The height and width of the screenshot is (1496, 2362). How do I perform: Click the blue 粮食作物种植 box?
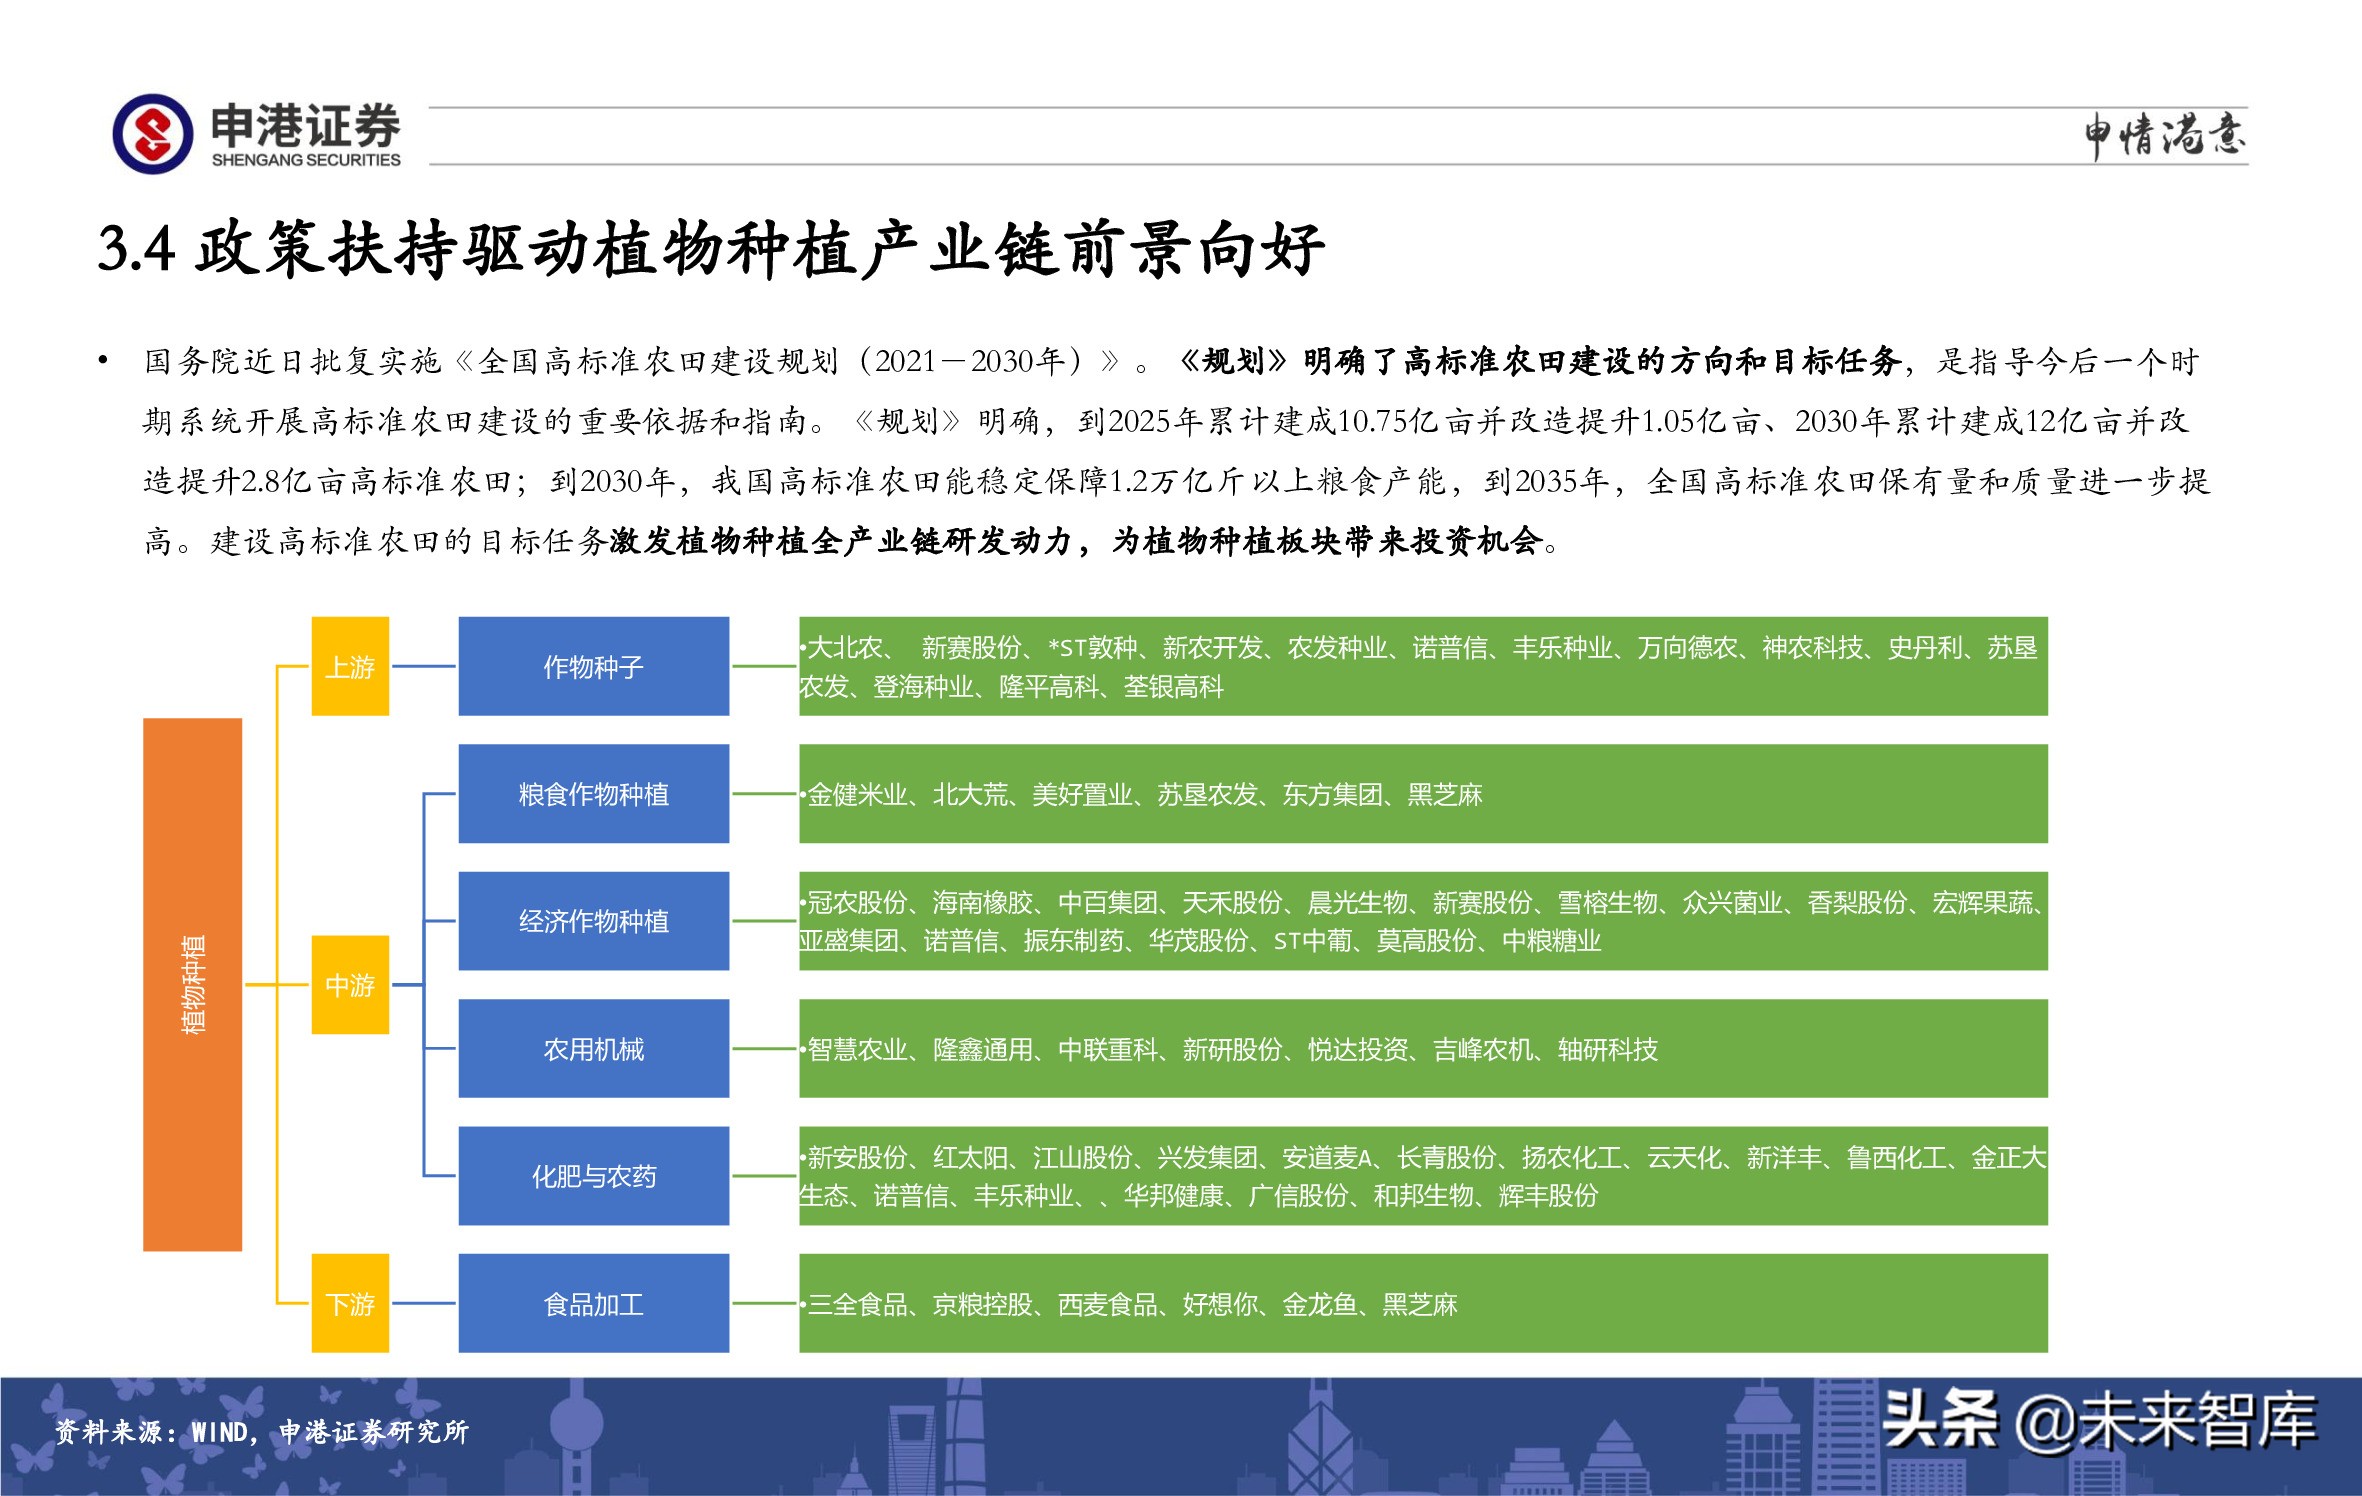(594, 794)
